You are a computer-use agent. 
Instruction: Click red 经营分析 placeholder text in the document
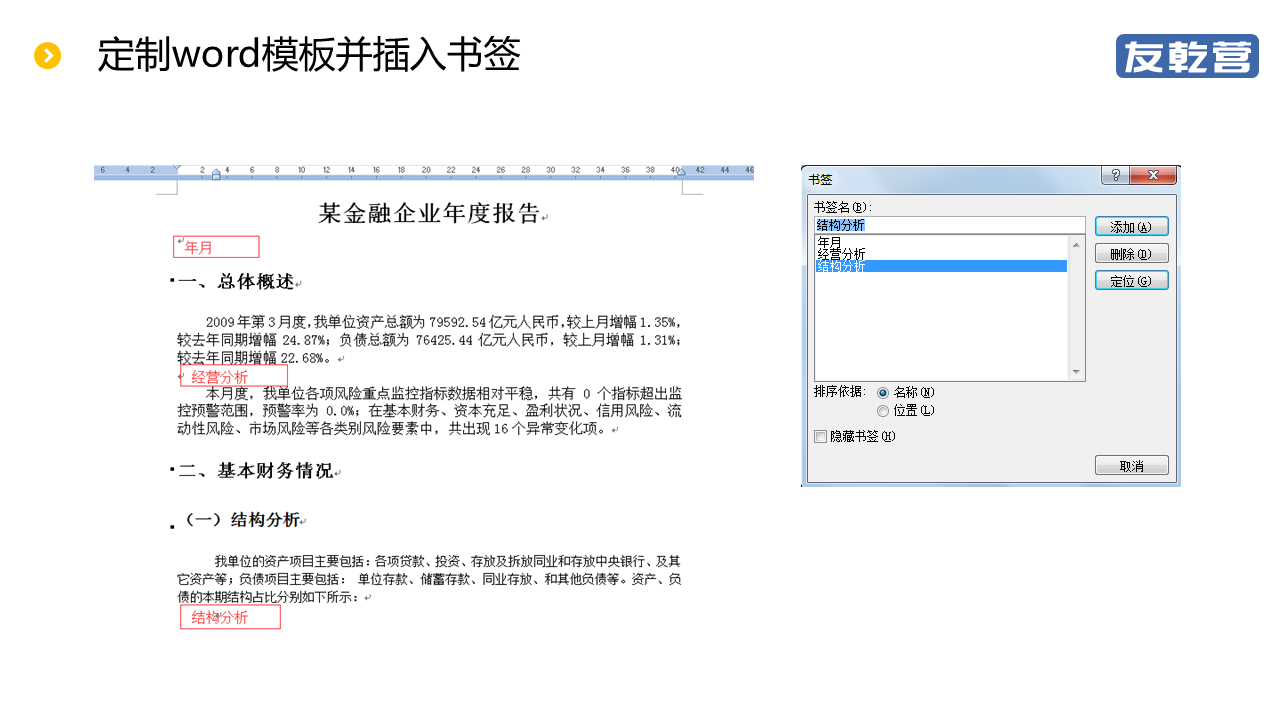coord(220,377)
